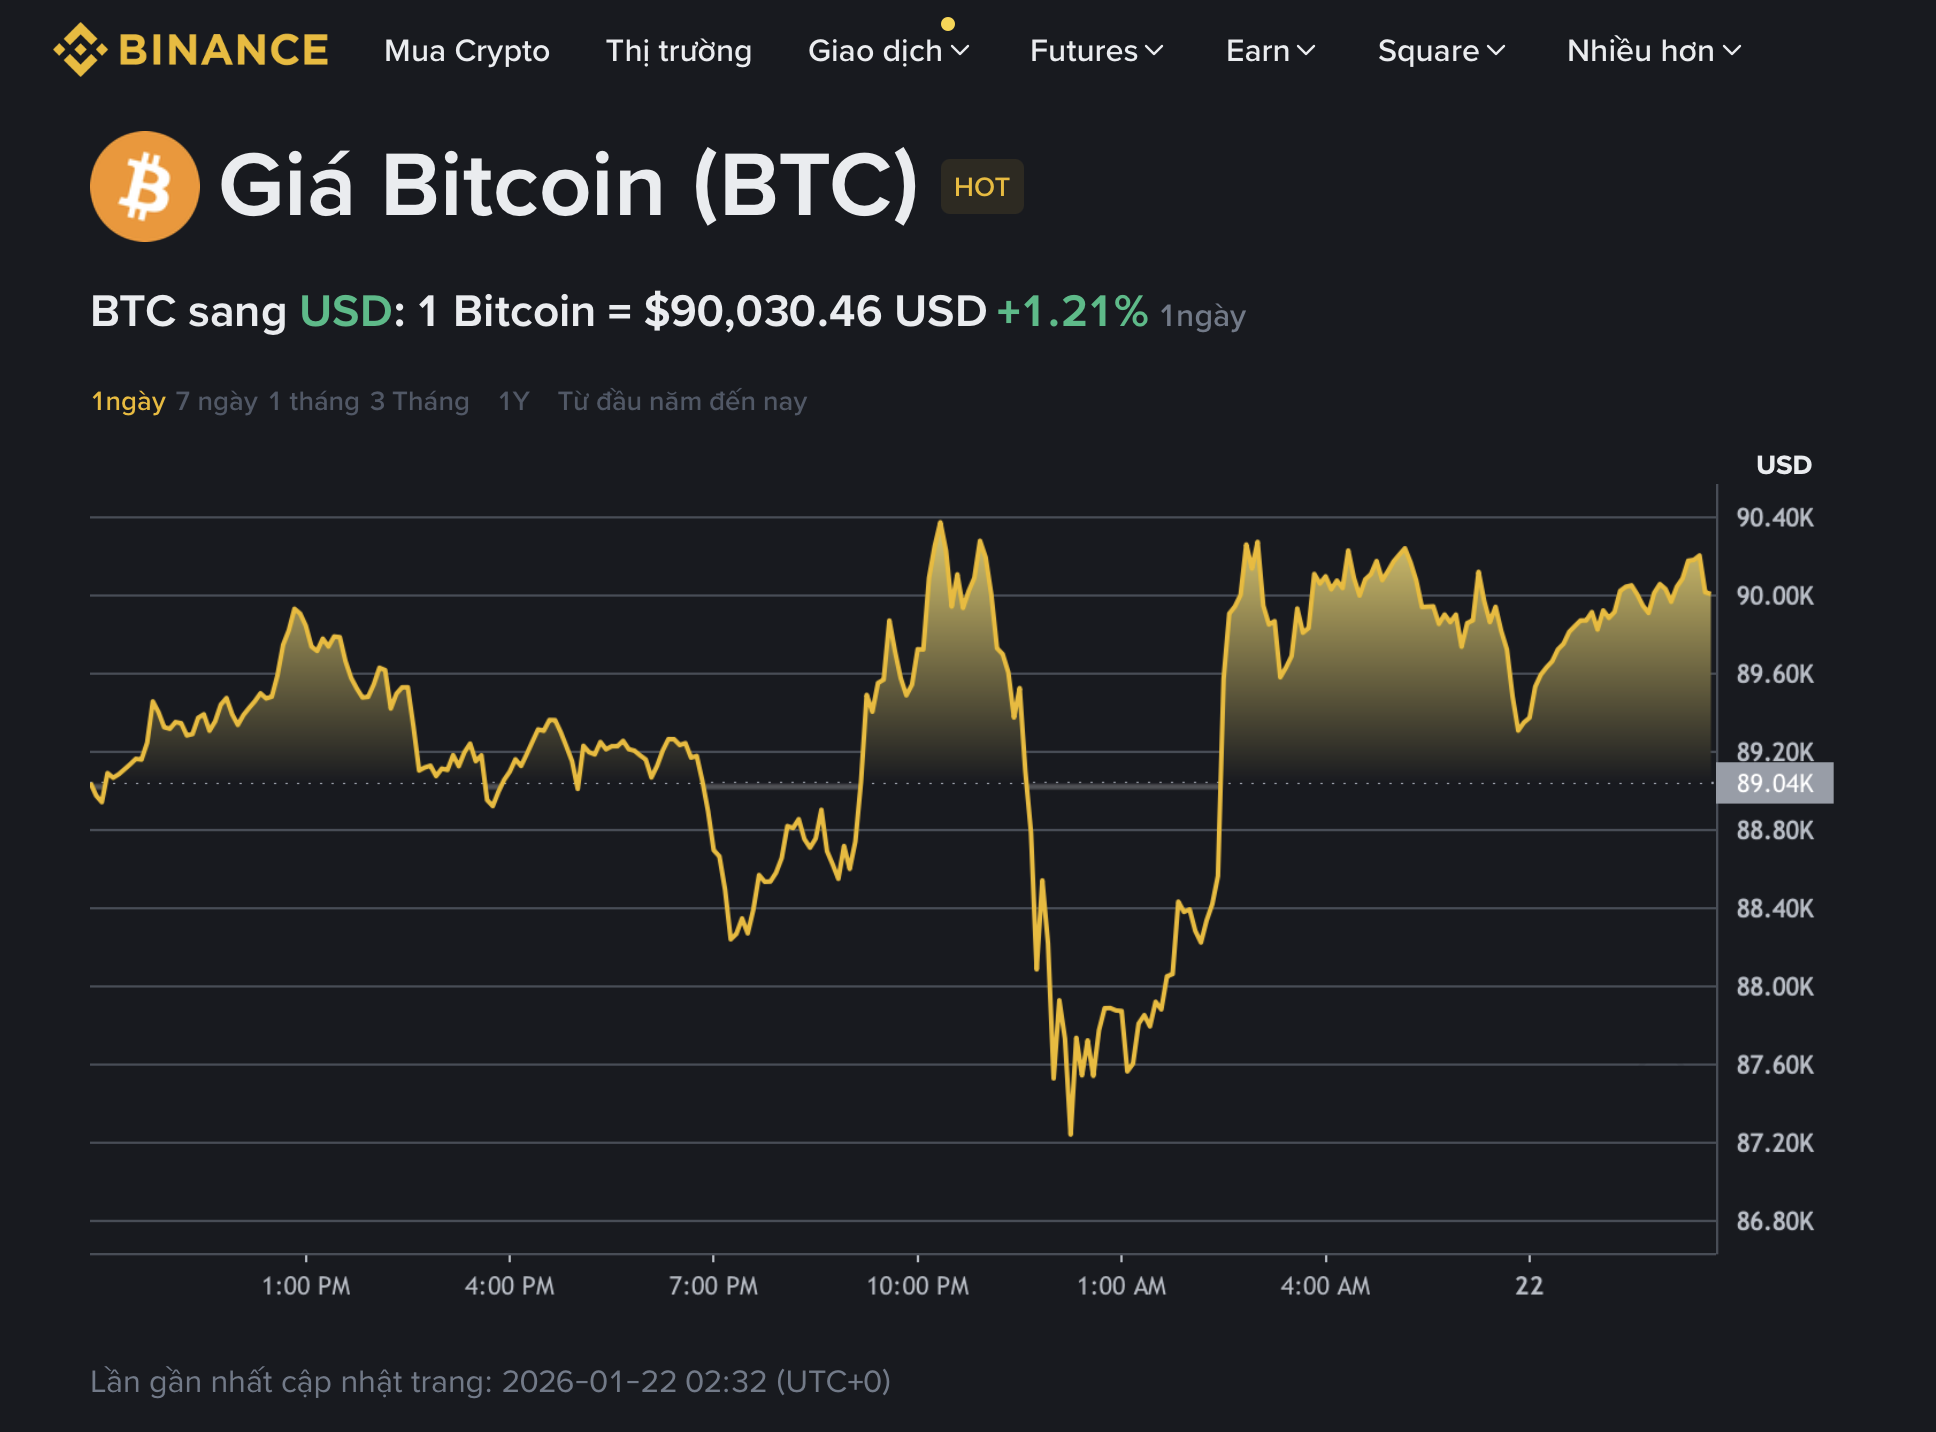Open the Earn dropdown

pos(1270,51)
